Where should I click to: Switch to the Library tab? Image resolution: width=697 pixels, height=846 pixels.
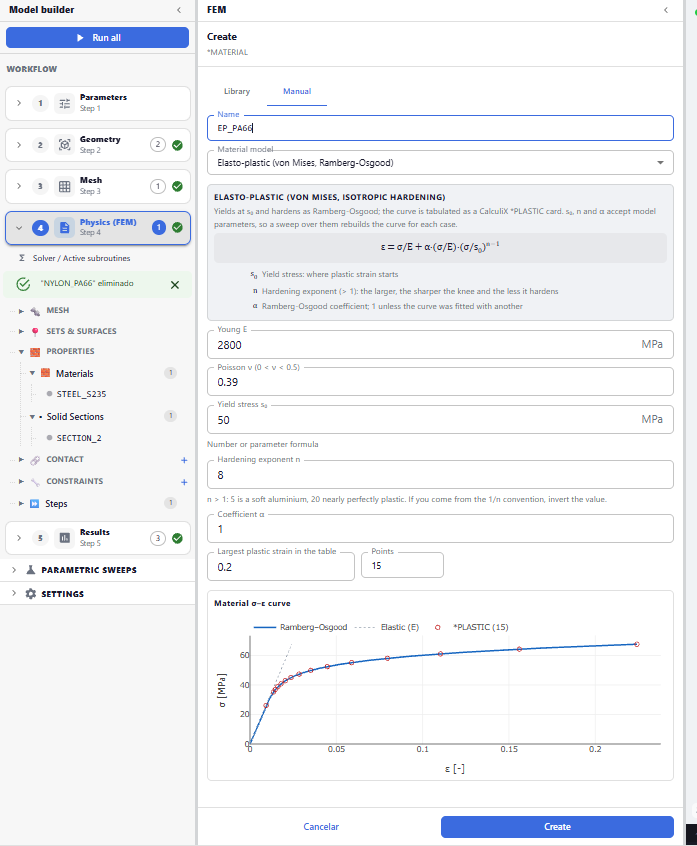[x=237, y=91]
